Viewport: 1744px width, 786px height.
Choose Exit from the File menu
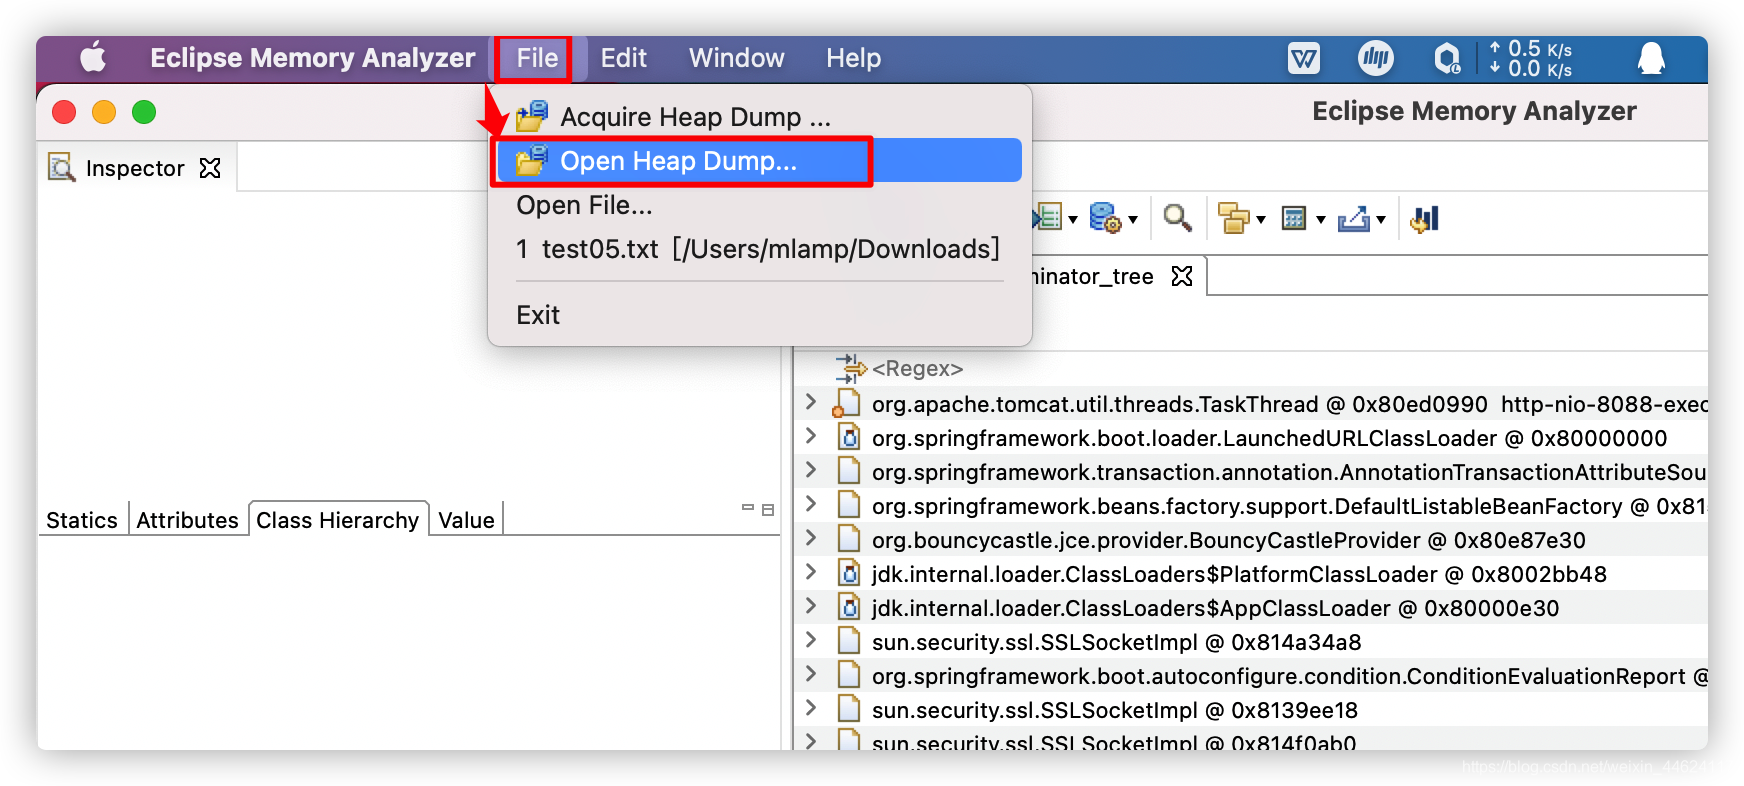coord(760,315)
